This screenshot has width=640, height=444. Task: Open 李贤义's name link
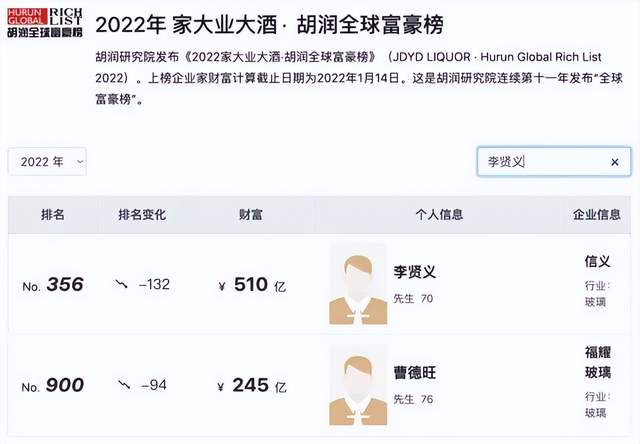415,272
